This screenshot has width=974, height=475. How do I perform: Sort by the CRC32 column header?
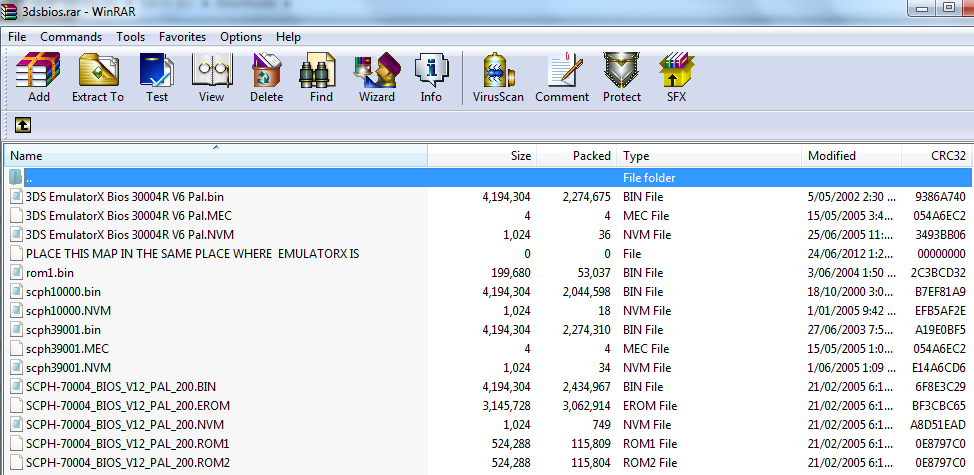point(937,156)
